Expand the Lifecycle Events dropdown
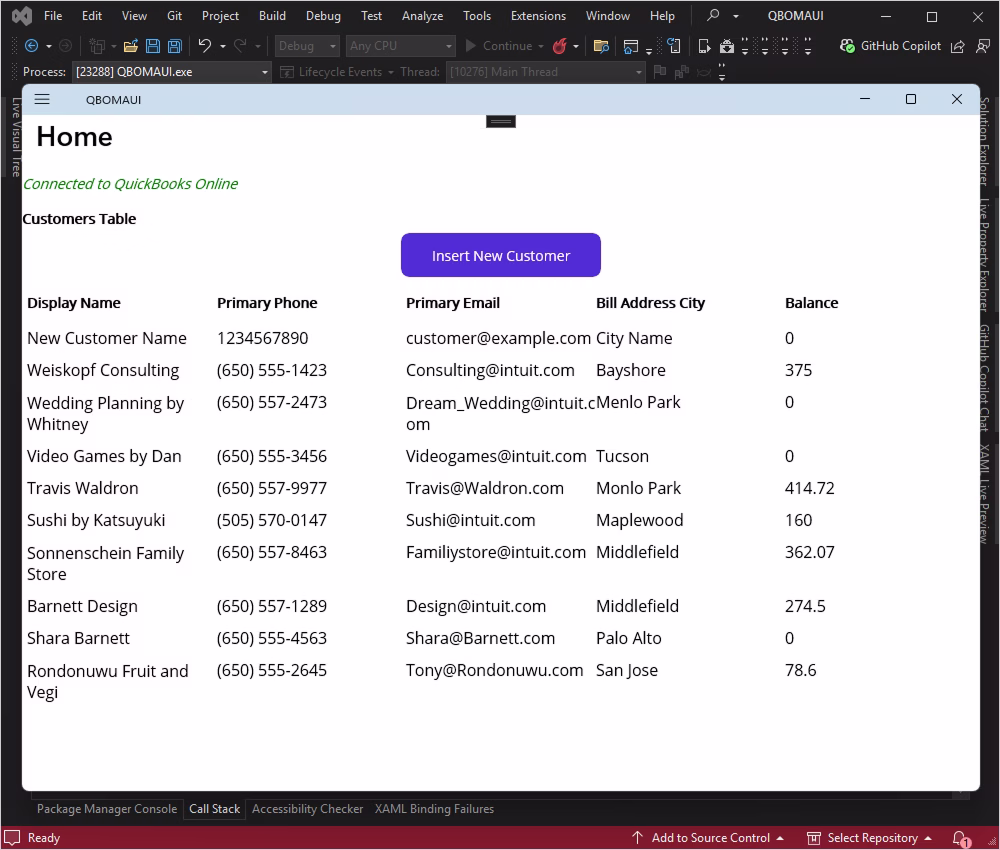This screenshot has height=850, width=1000. click(x=391, y=72)
